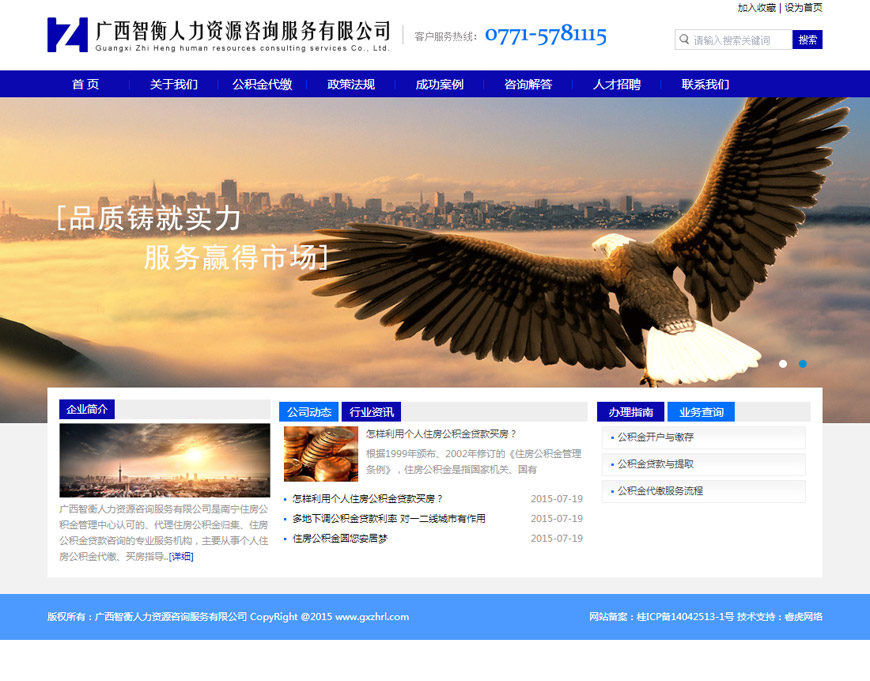
Task: Click the blue ZH company logo
Action: point(67,35)
